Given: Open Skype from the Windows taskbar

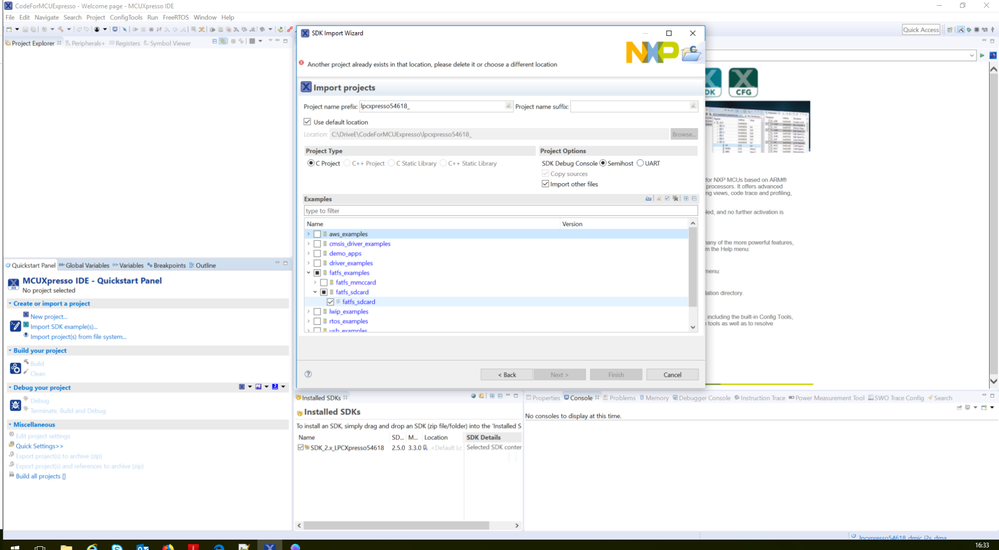Looking at the screenshot, I should (117, 546).
